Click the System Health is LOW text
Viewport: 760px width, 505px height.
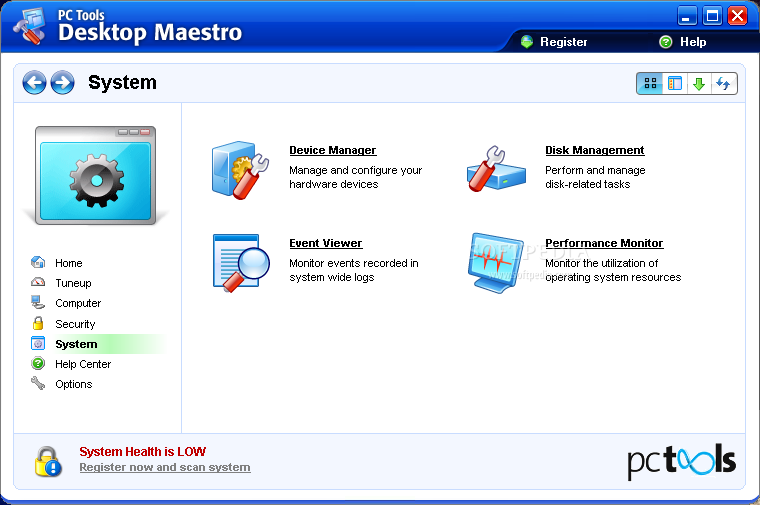142,452
